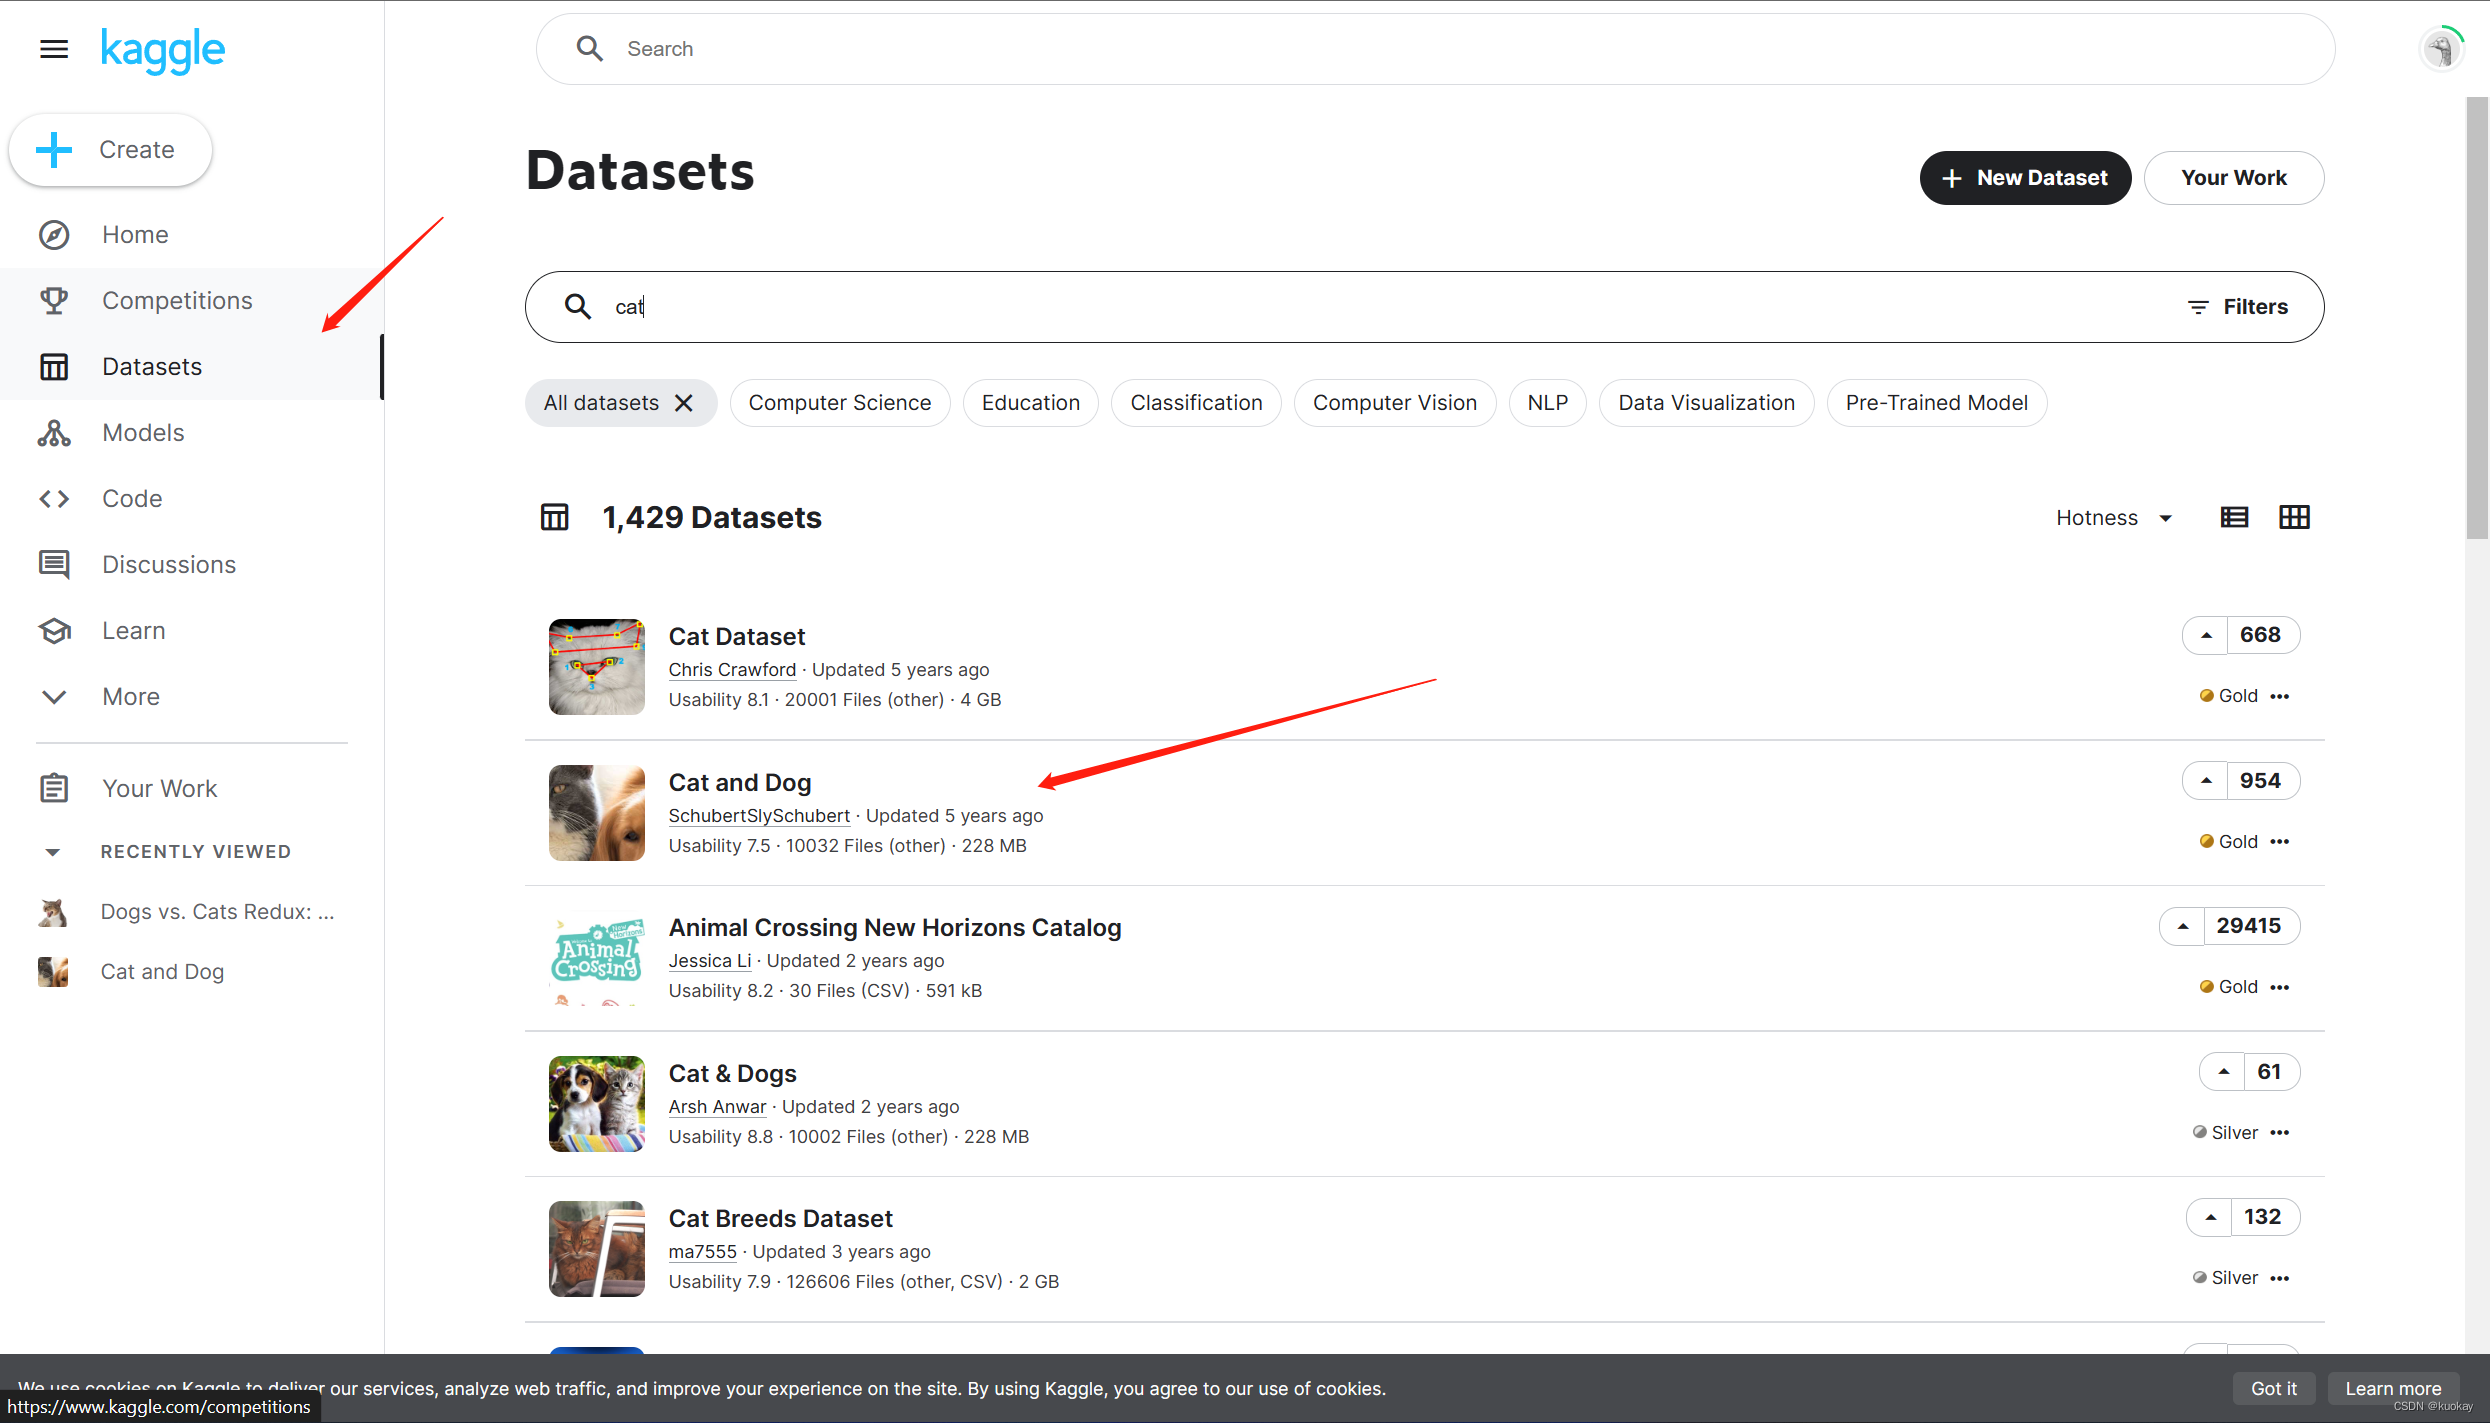The image size is (2490, 1423).
Task: Click the Your Work header button
Action: click(2234, 178)
